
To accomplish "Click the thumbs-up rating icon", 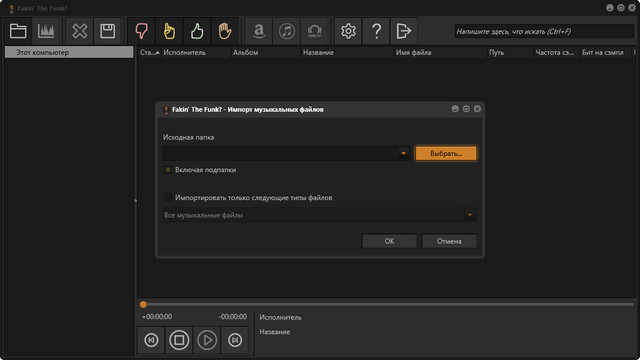I will (x=197, y=31).
